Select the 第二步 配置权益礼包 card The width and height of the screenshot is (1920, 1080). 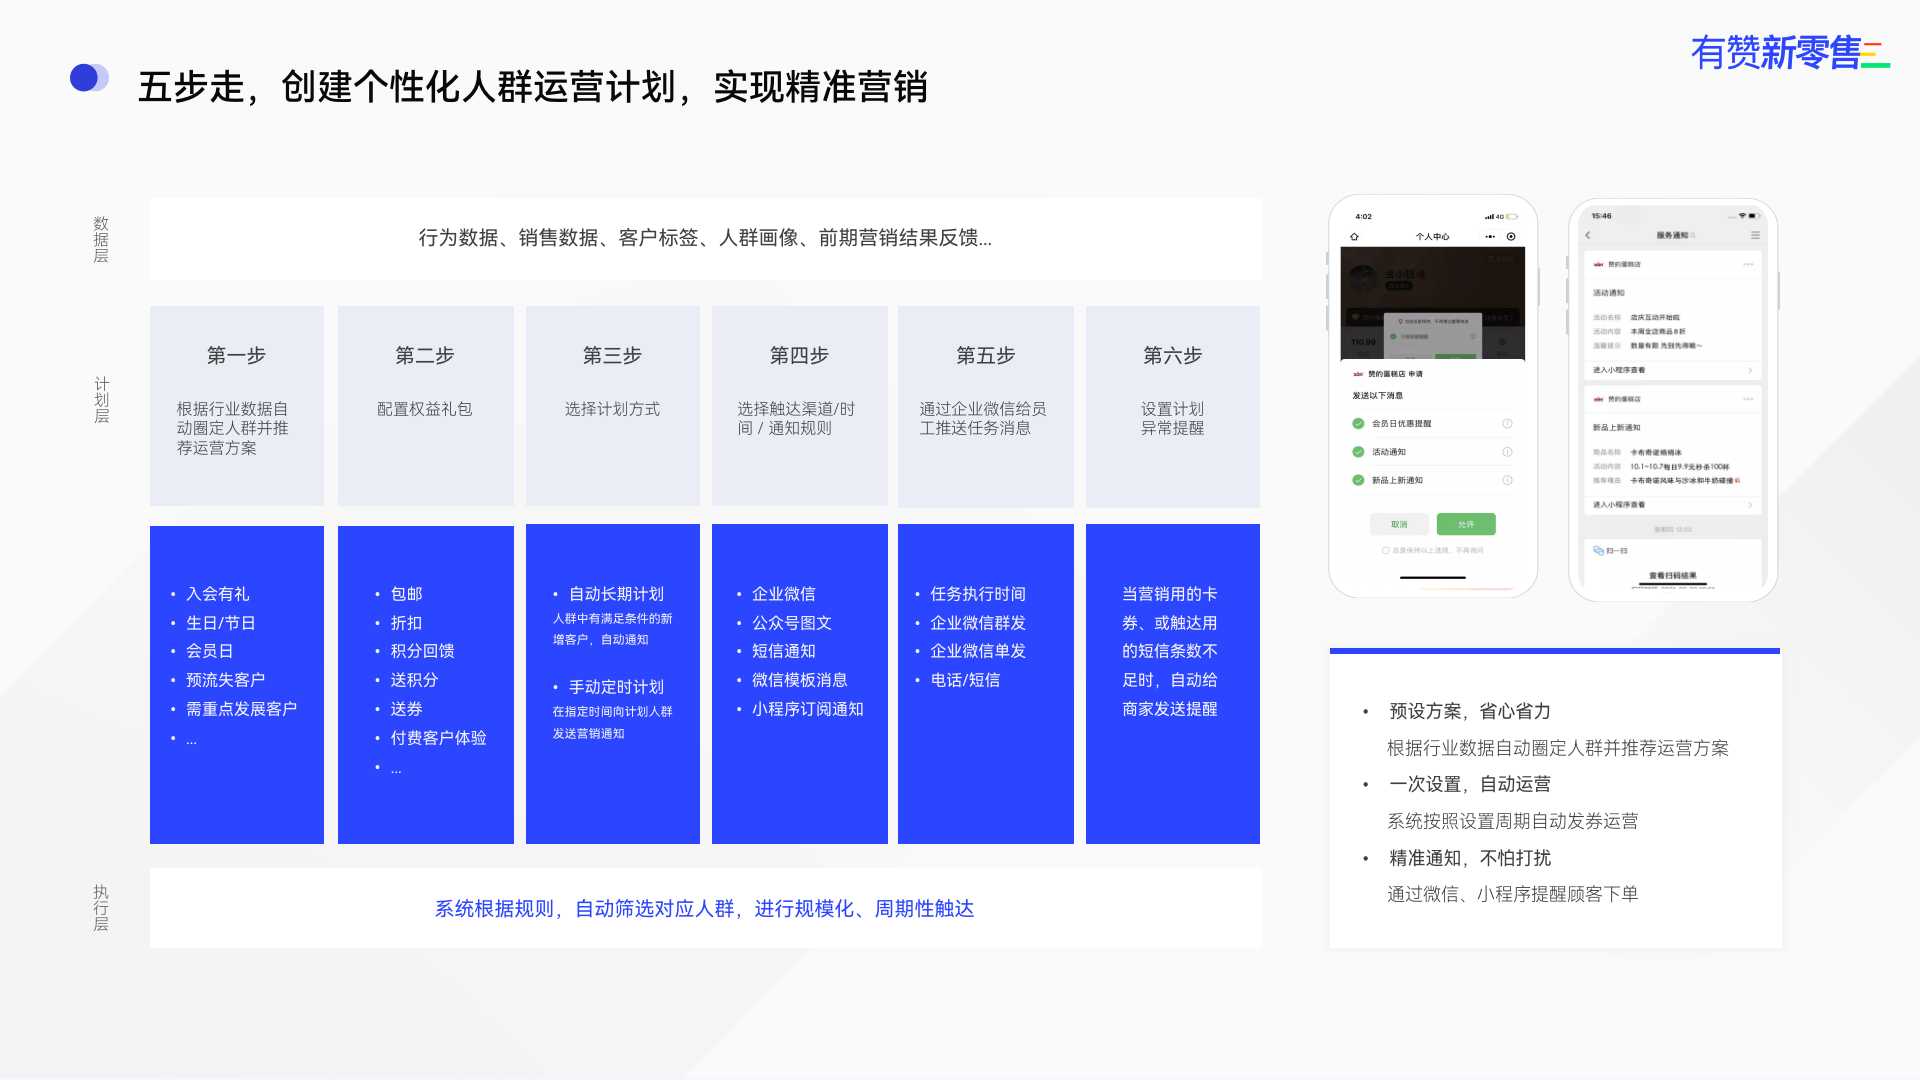point(426,406)
